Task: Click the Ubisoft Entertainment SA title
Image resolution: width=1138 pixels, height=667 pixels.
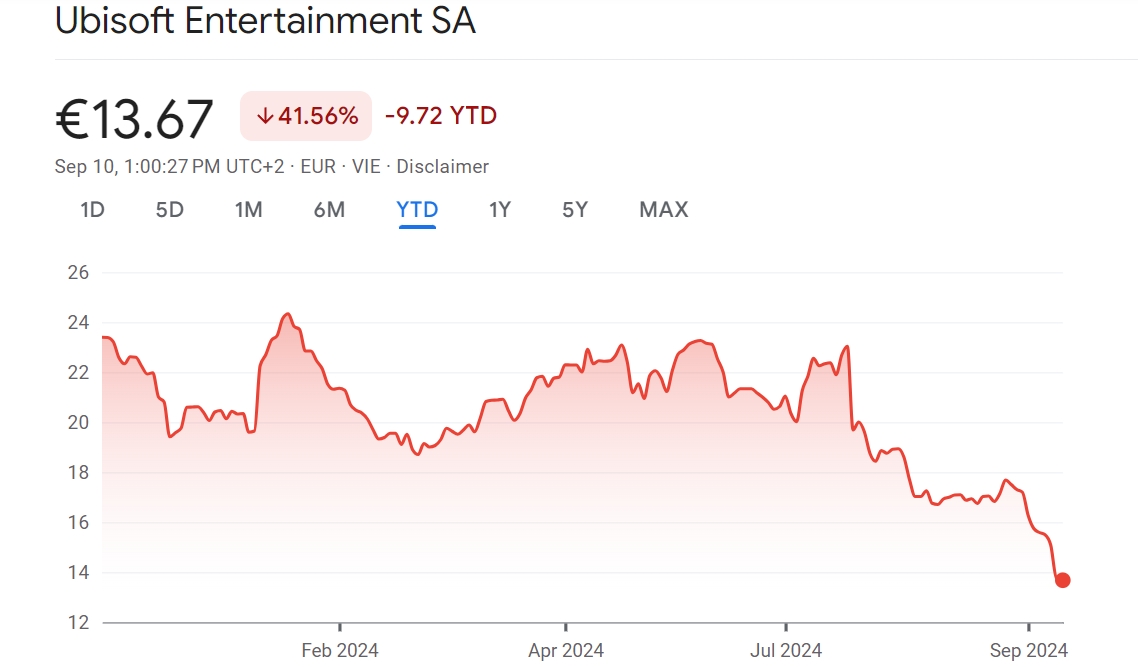Action: (265, 22)
